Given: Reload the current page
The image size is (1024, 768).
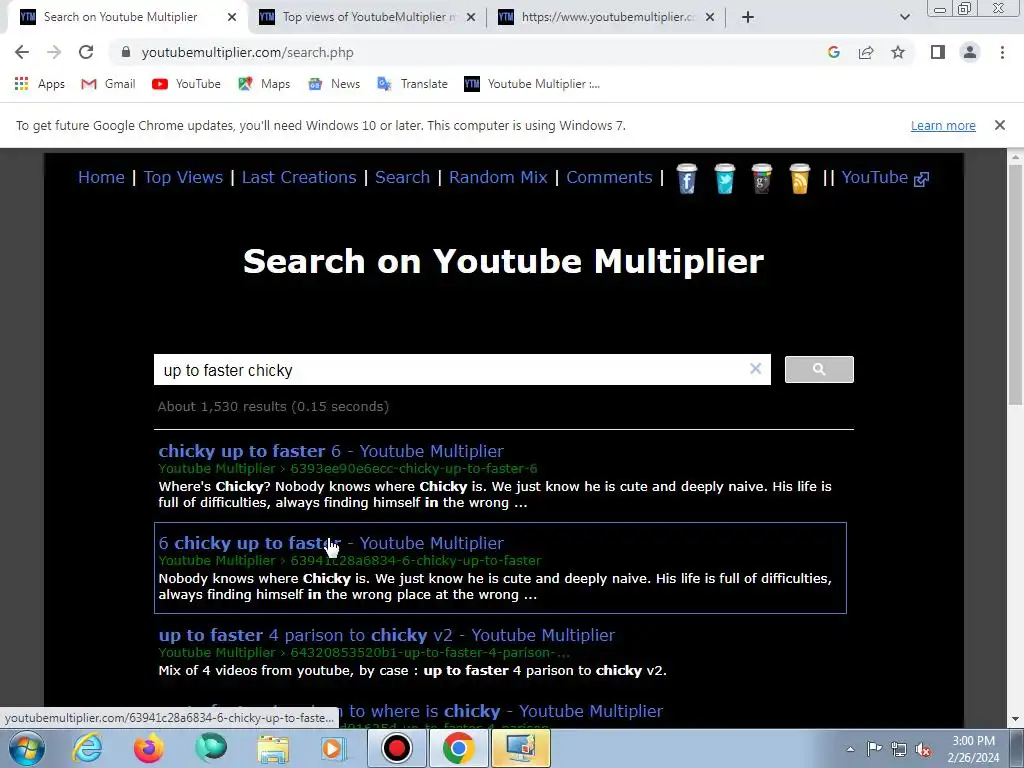Looking at the screenshot, I should point(86,52).
